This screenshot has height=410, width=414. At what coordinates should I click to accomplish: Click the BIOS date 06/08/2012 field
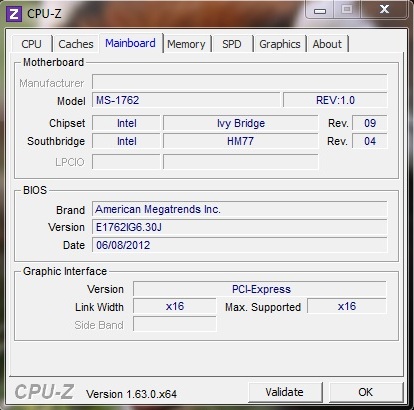(240, 245)
